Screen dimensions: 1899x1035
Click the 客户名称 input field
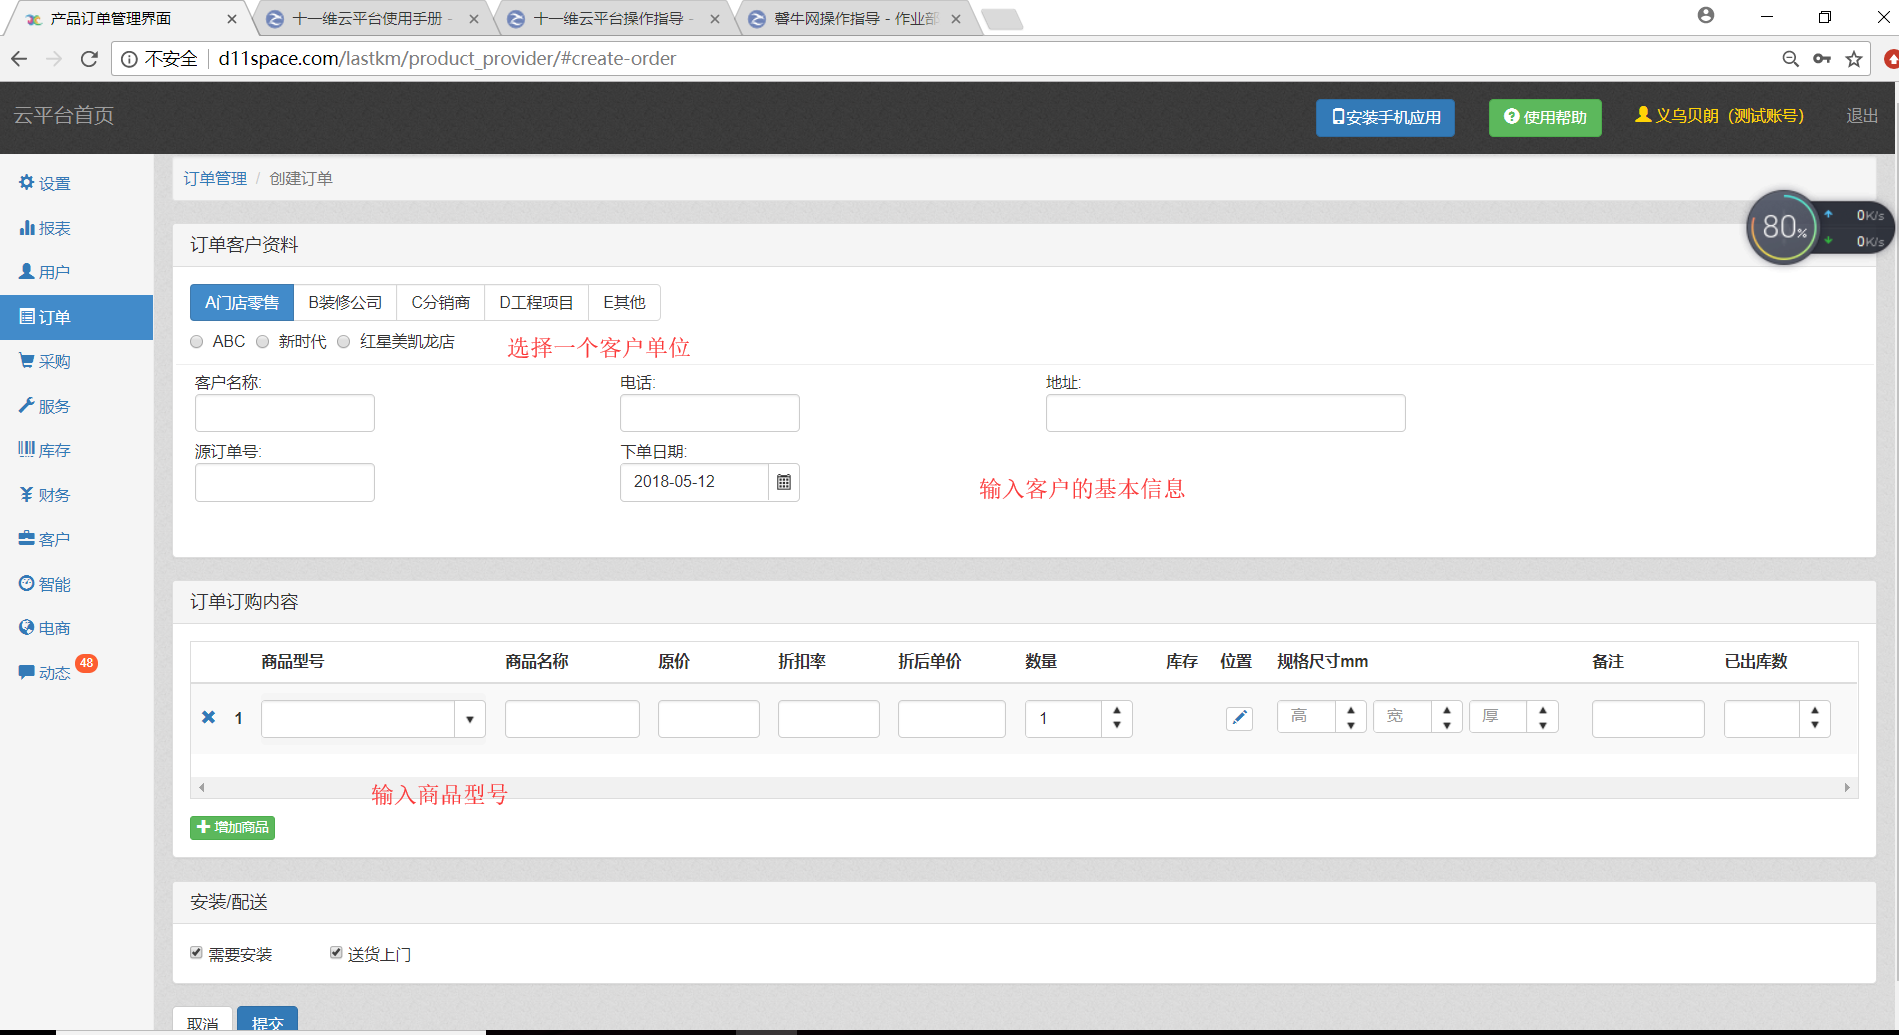coord(285,413)
